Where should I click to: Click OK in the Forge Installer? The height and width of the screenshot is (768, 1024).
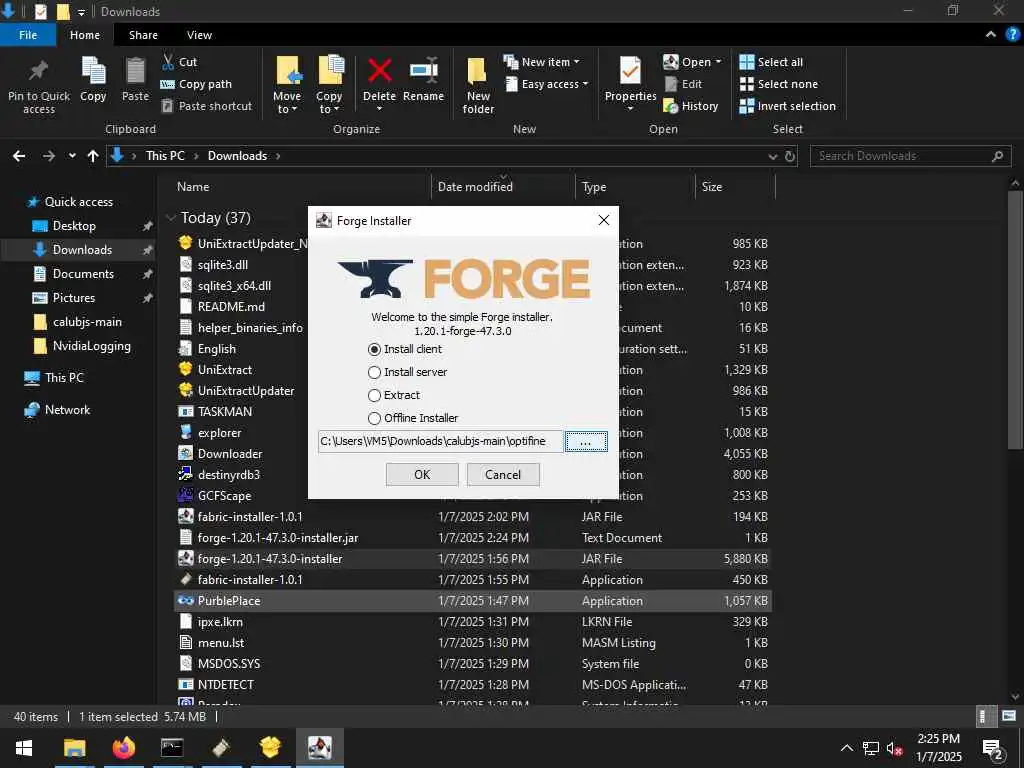pyautogui.click(x=422, y=475)
